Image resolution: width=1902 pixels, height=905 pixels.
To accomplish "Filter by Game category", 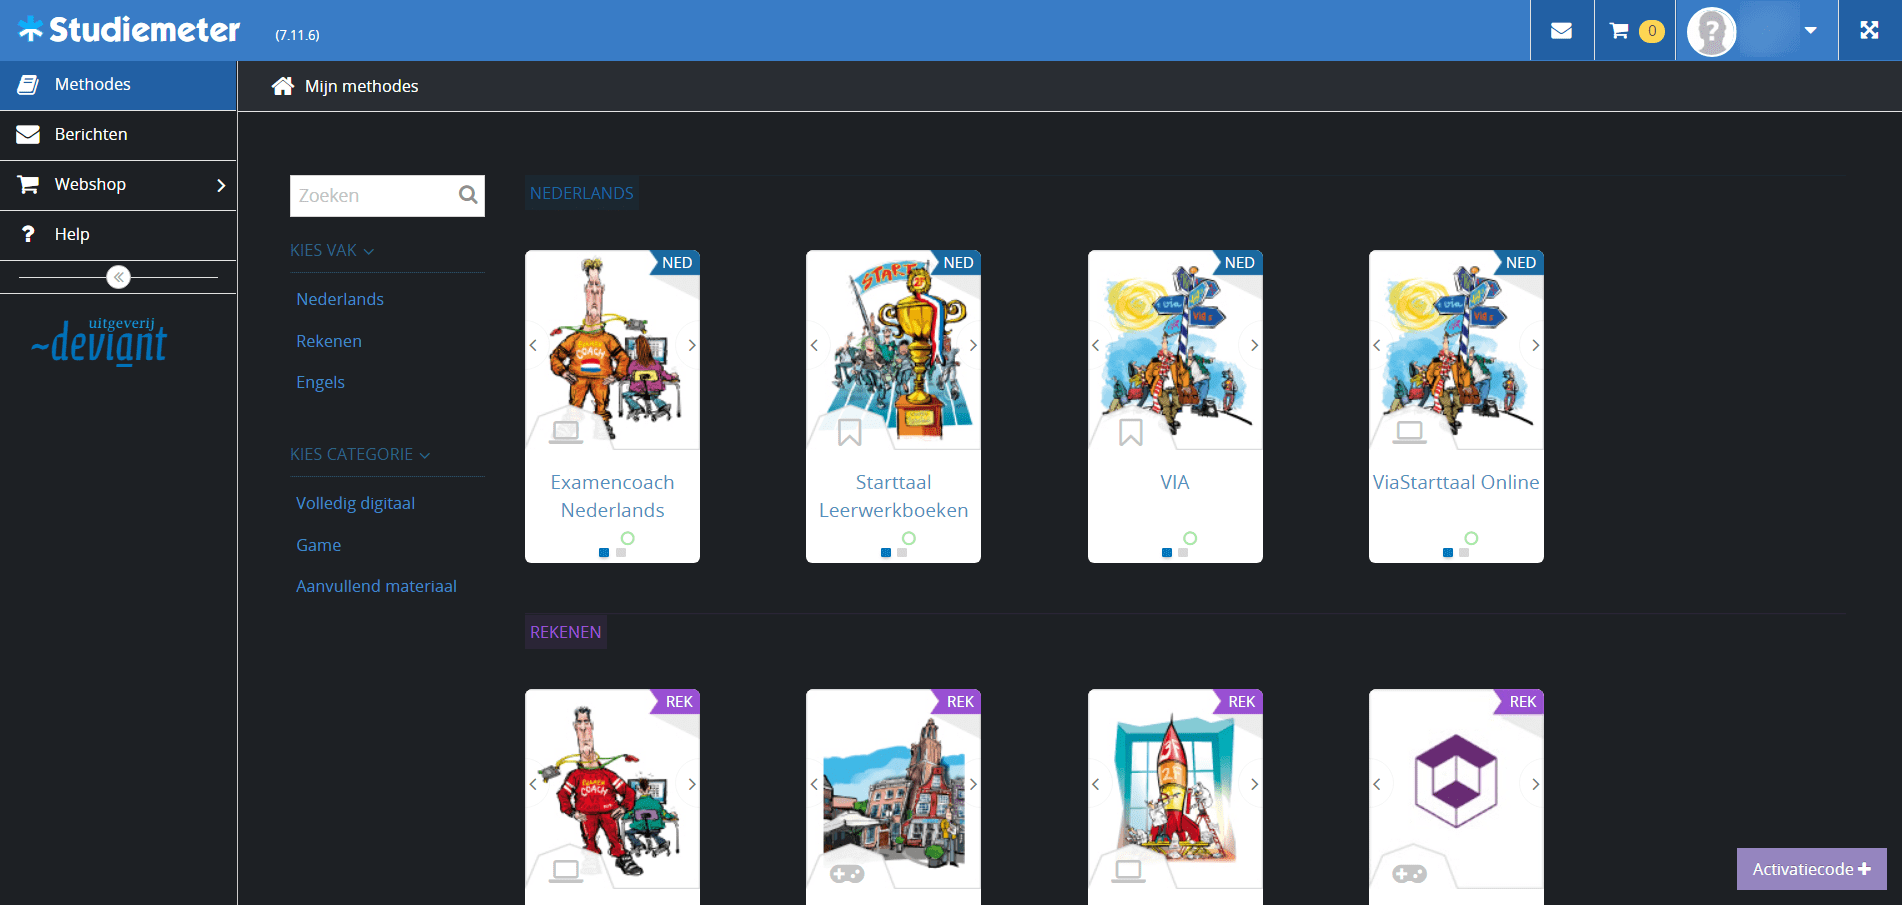I will click(318, 545).
